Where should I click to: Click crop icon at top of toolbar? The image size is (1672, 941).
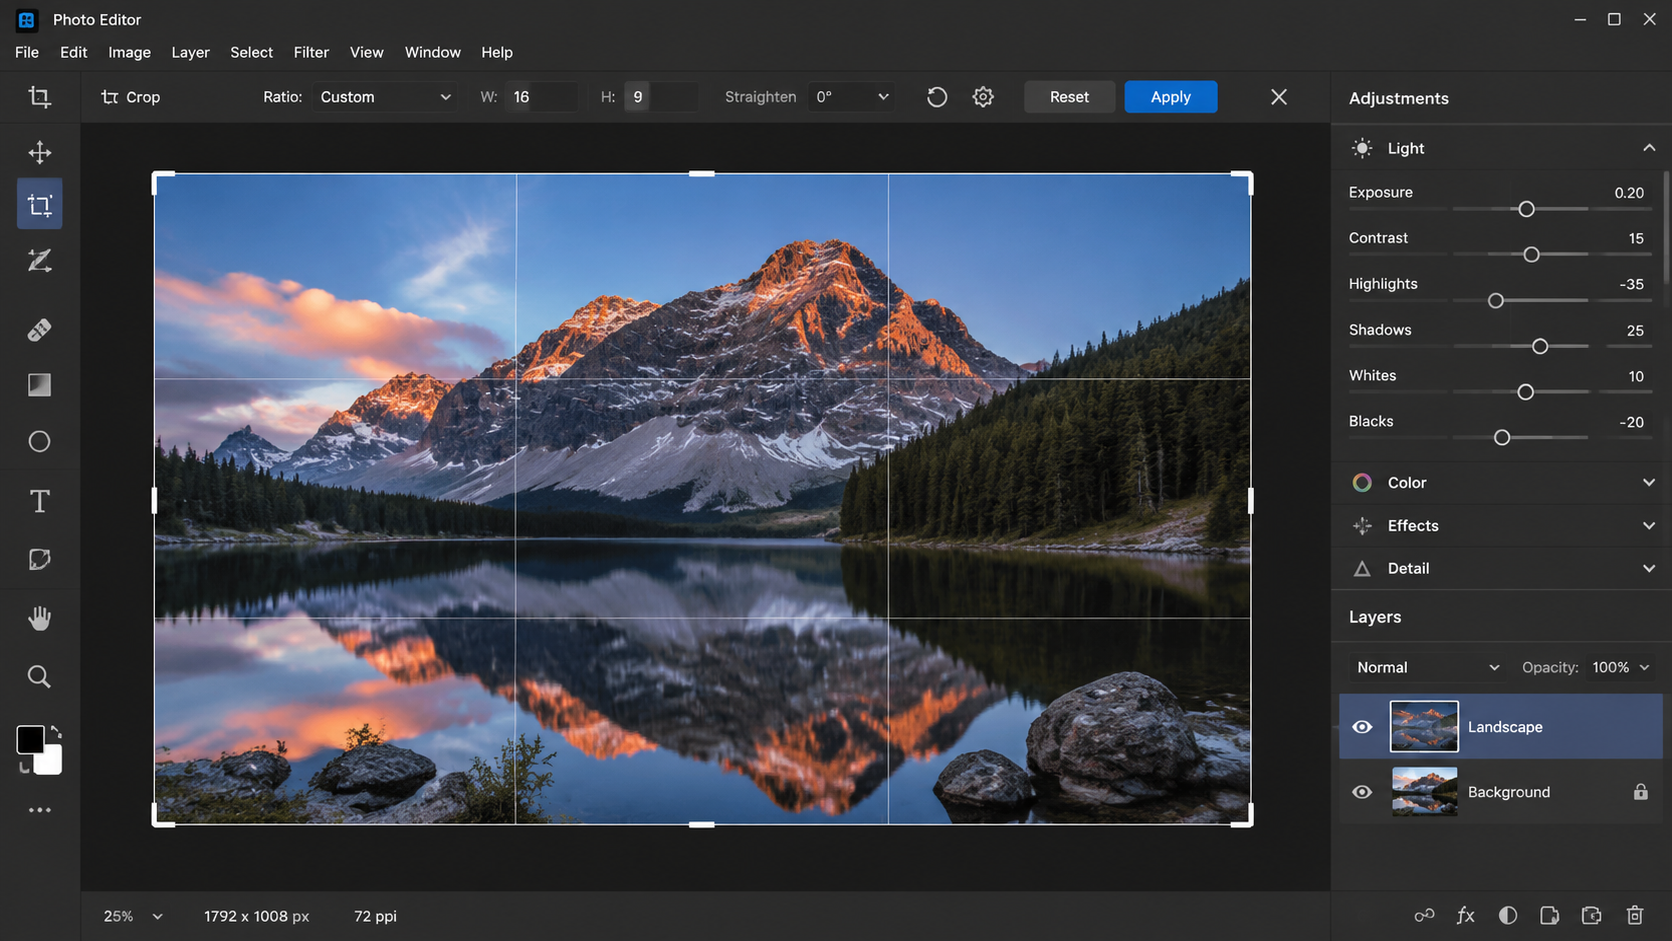pyautogui.click(x=39, y=97)
